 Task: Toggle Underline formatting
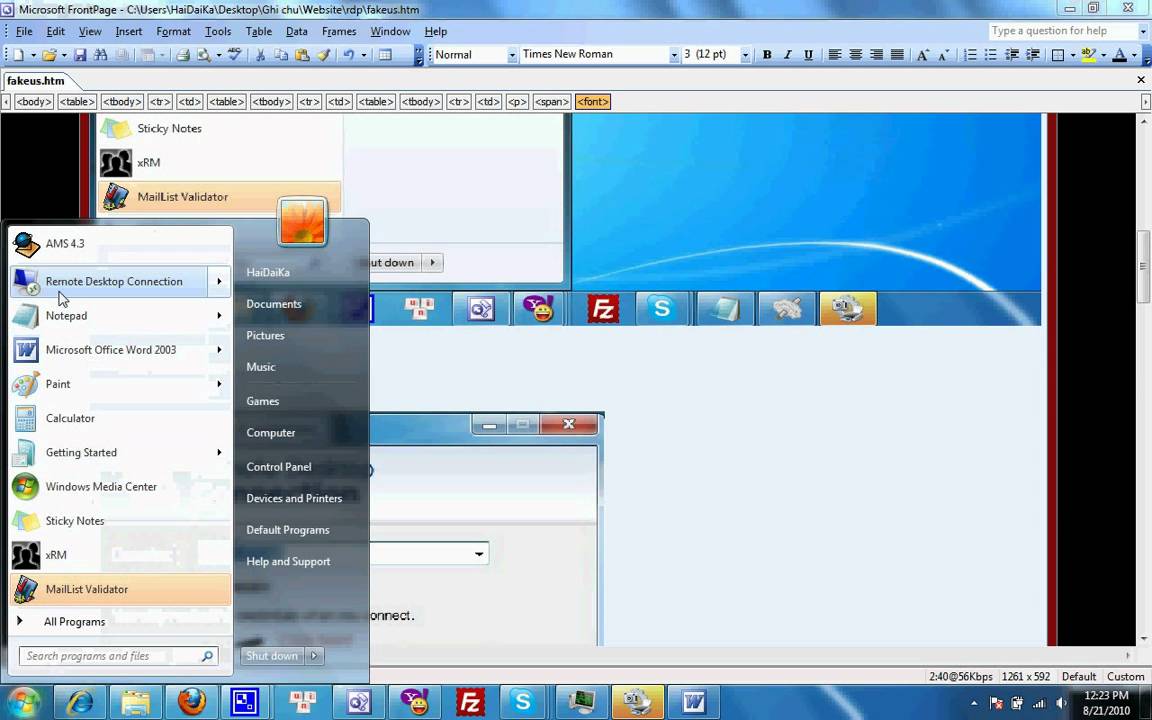pos(808,55)
